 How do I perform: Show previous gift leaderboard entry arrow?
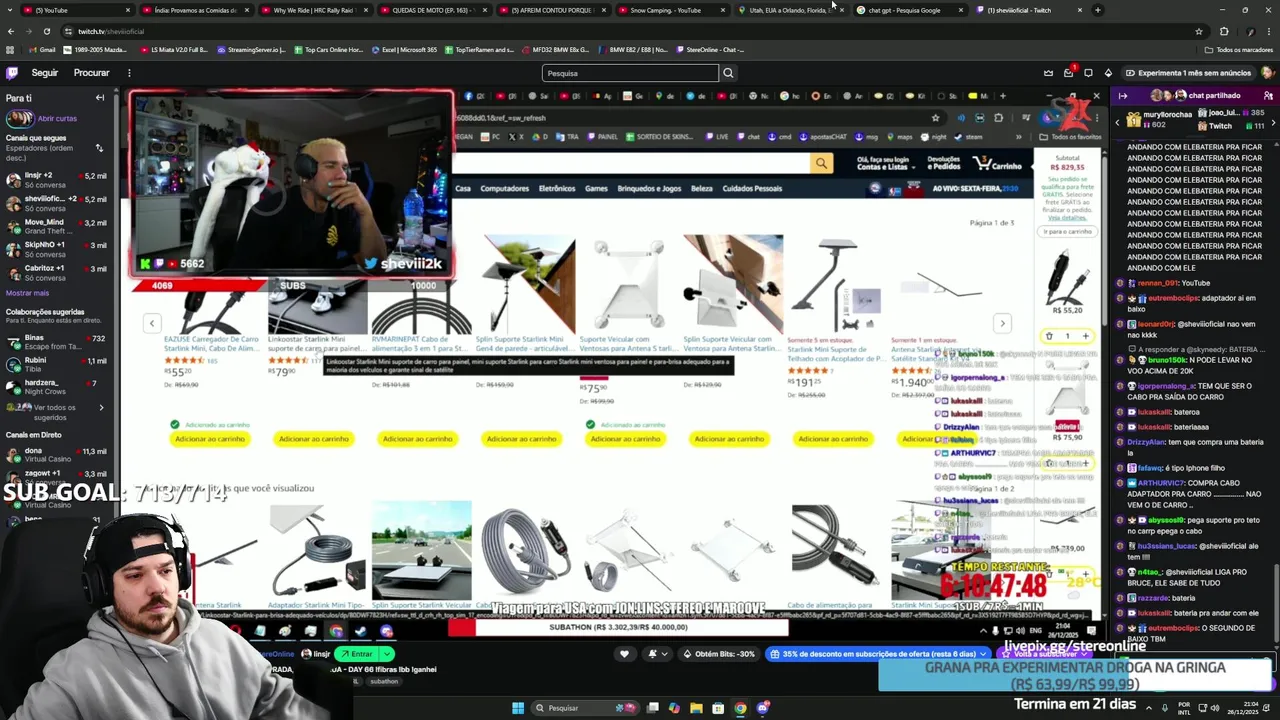1118,122
